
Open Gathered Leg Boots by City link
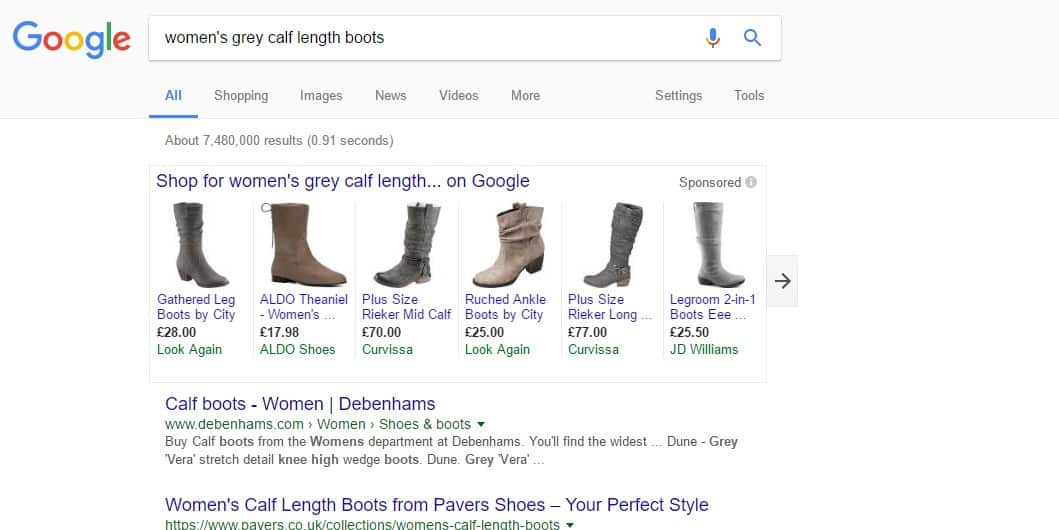coord(196,307)
